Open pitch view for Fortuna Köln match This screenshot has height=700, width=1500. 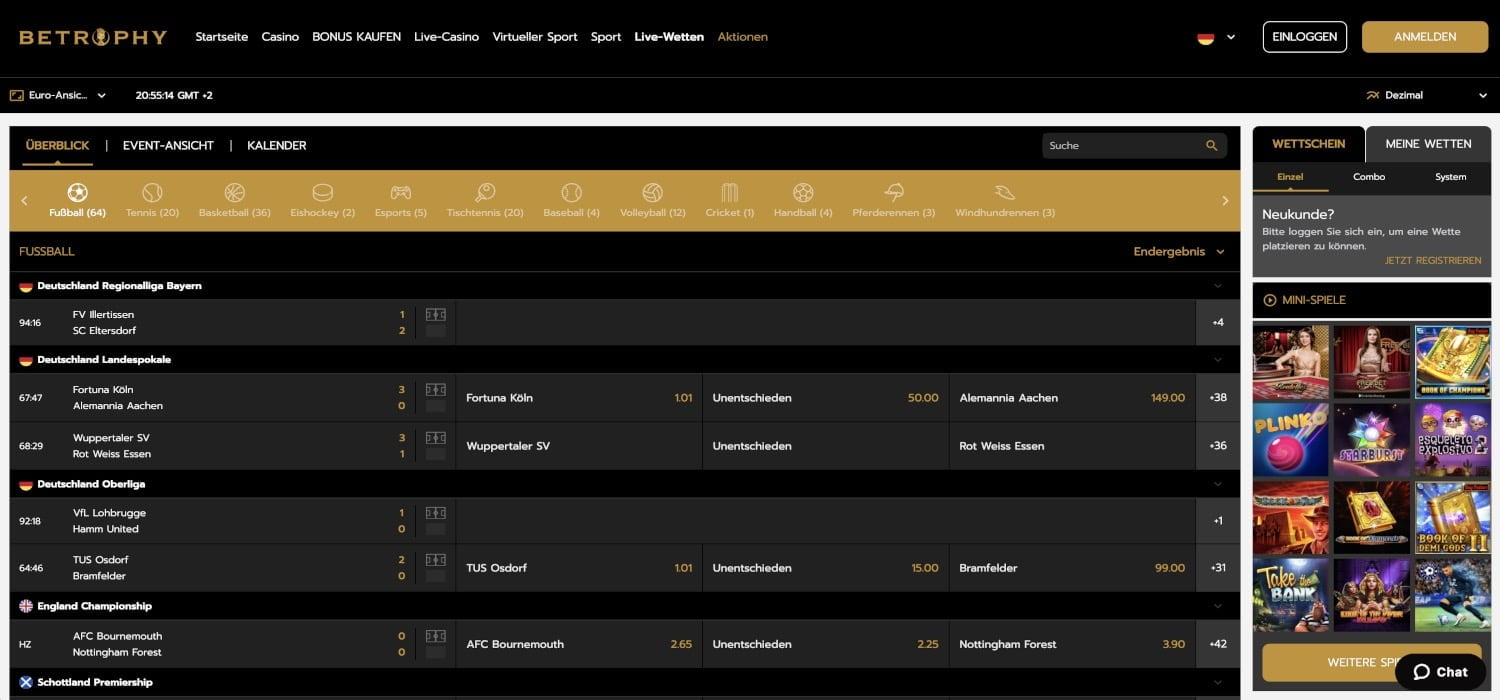click(435, 389)
